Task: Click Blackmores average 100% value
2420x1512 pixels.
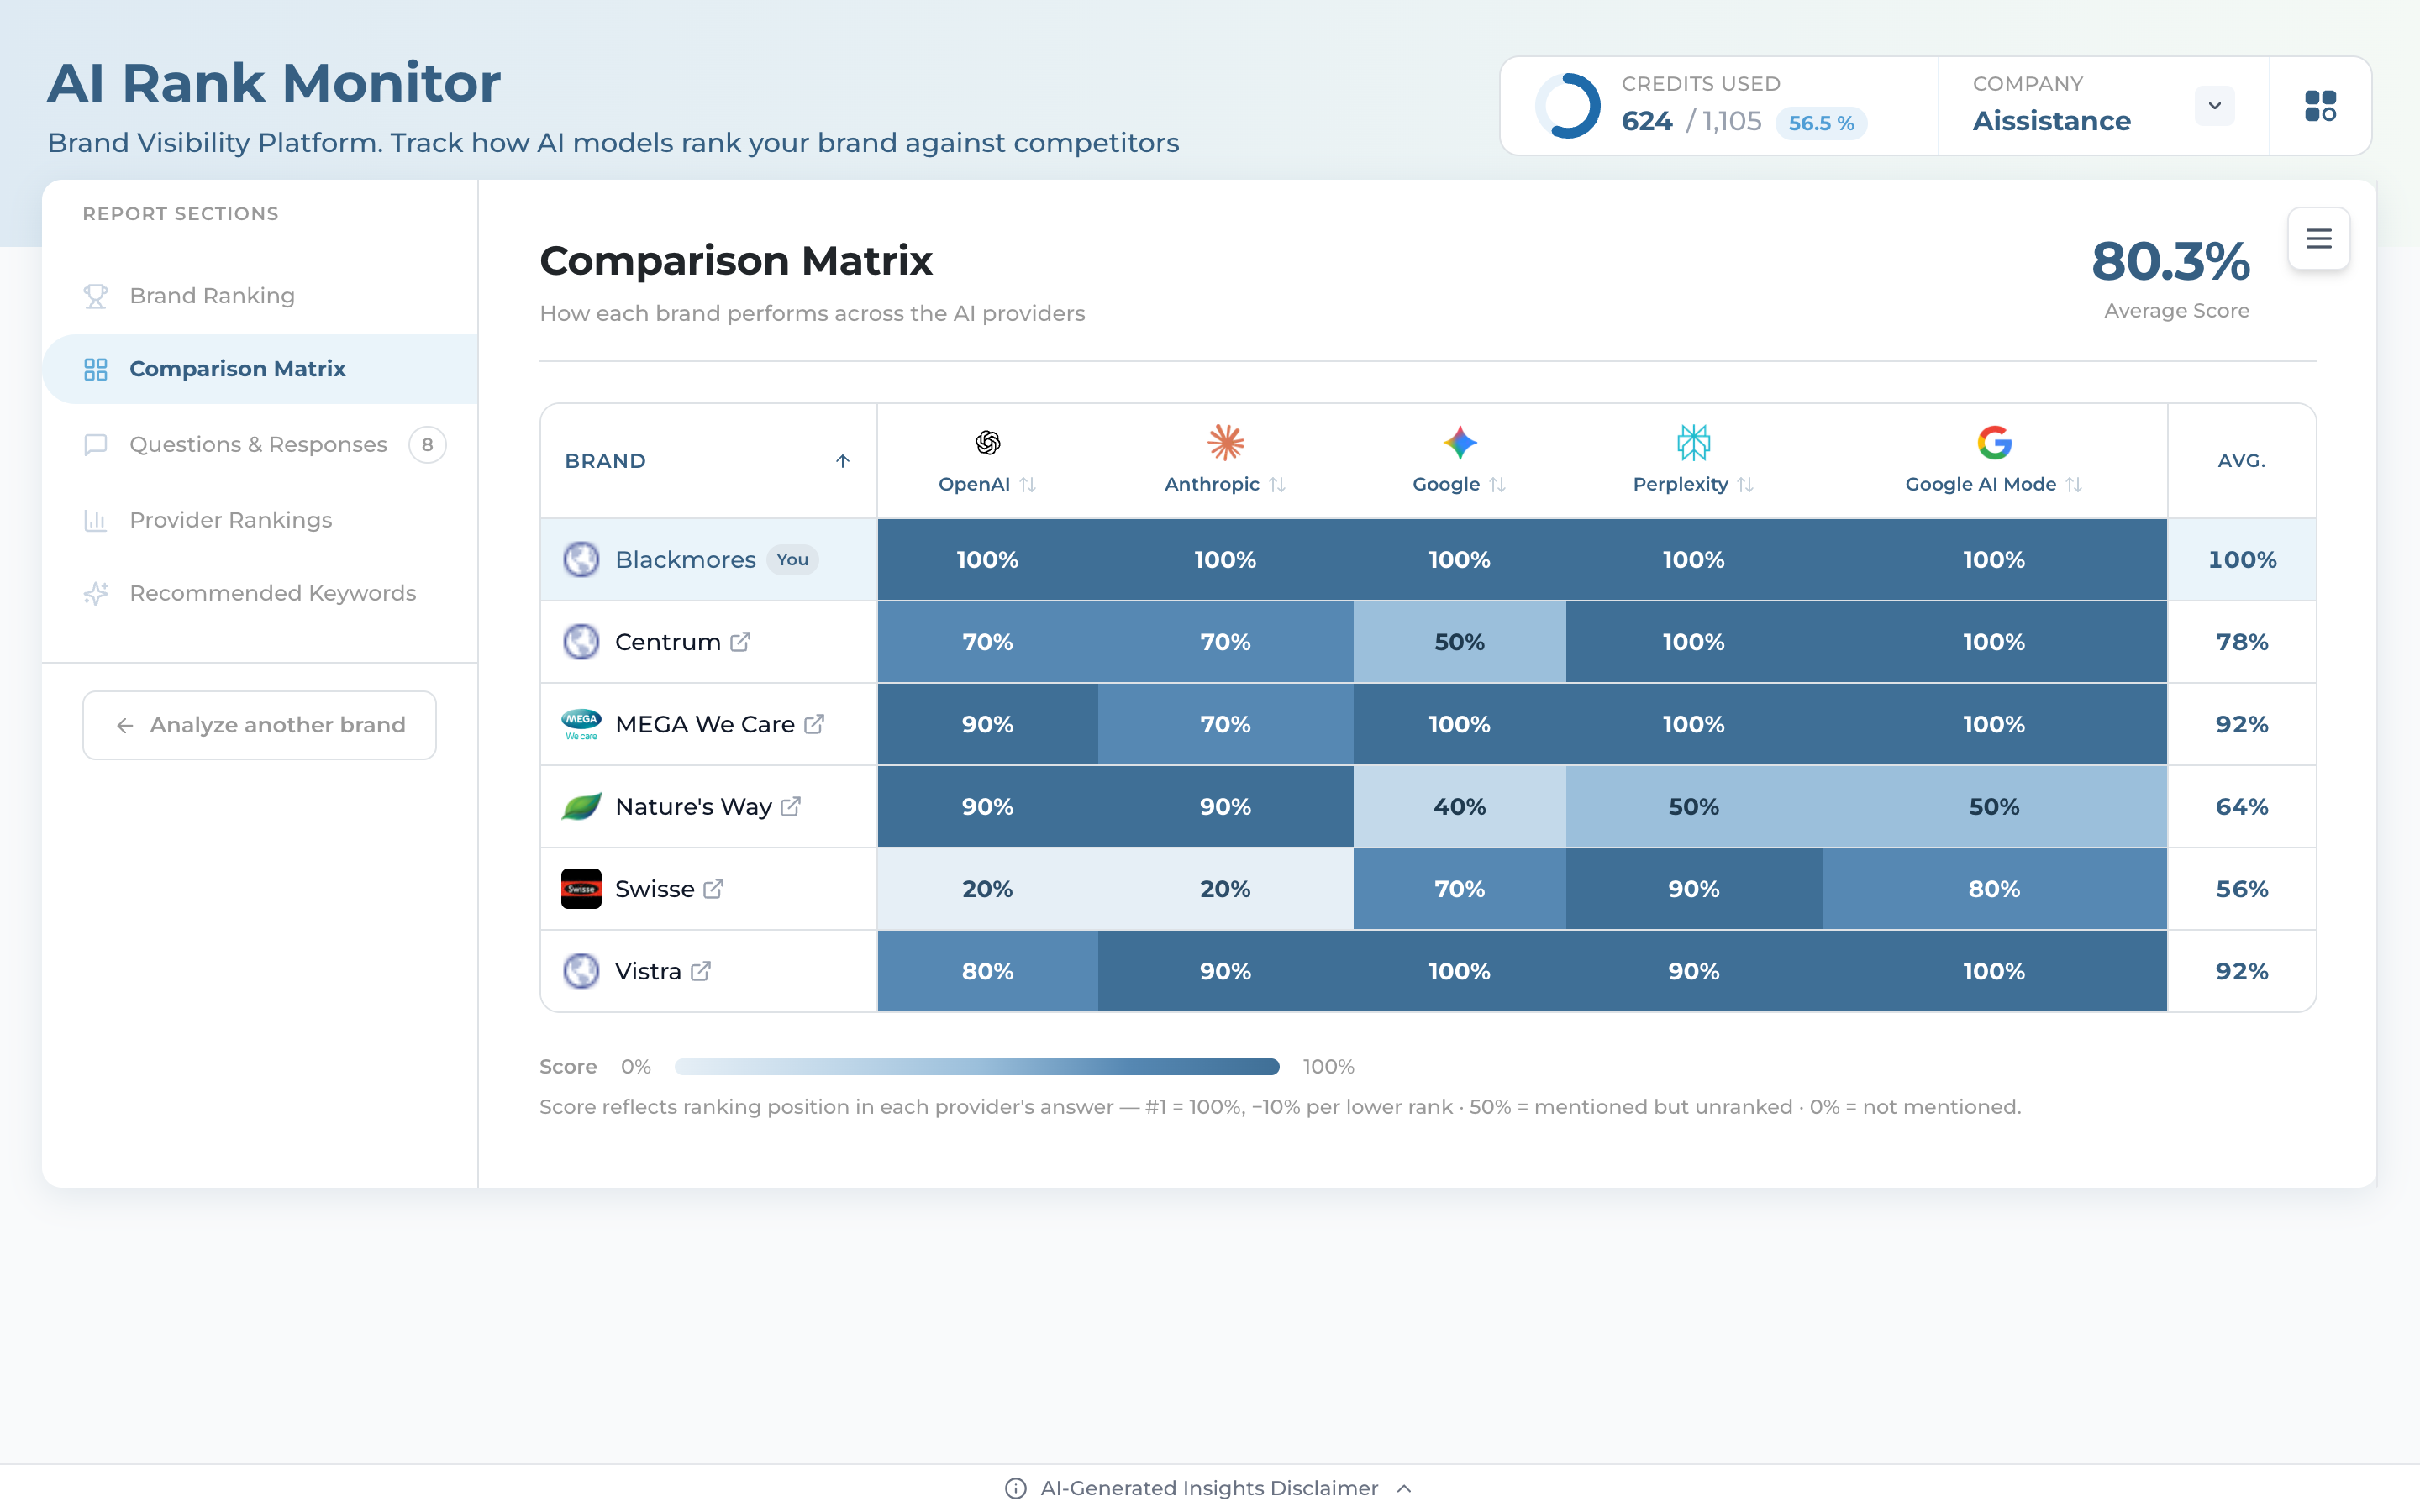Action: tap(2241, 560)
